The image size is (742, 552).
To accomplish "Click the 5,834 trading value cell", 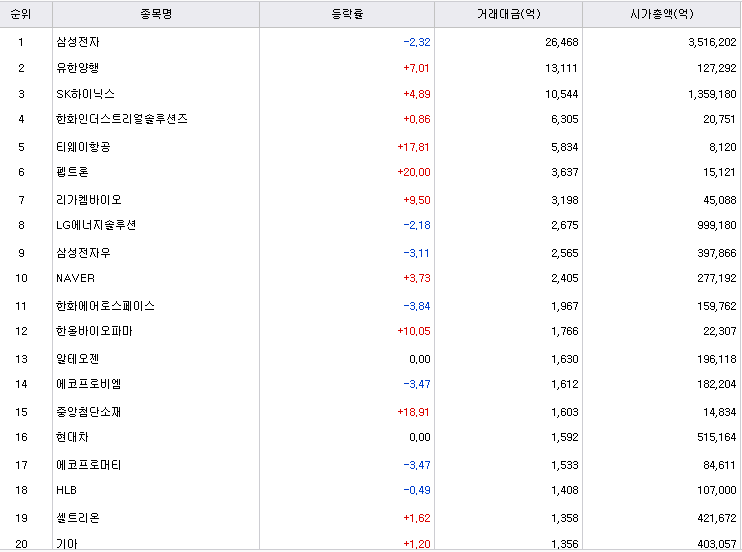I will pos(565,147).
